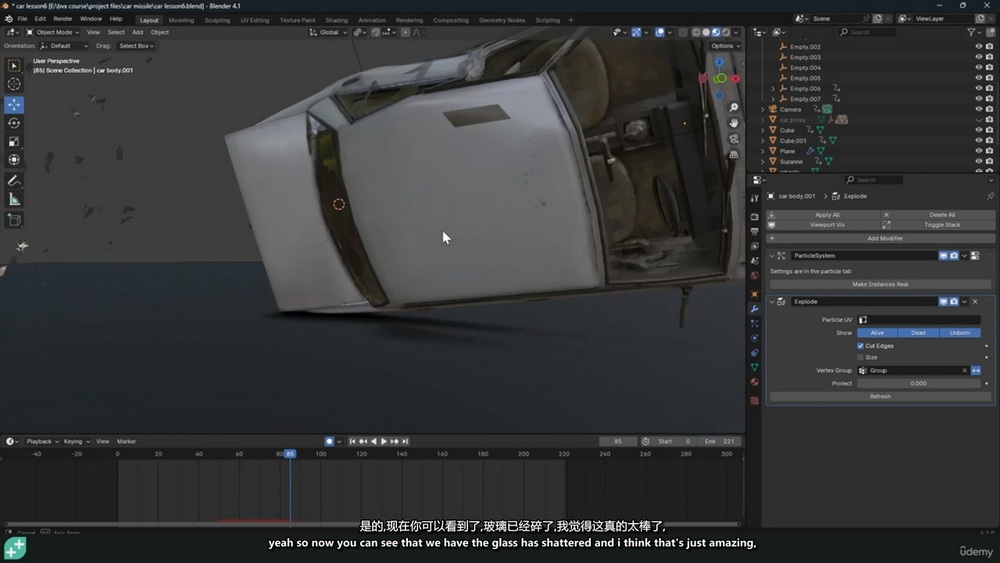Open the Object Constraints properties tab
The image size is (1000, 563).
pos(754,353)
